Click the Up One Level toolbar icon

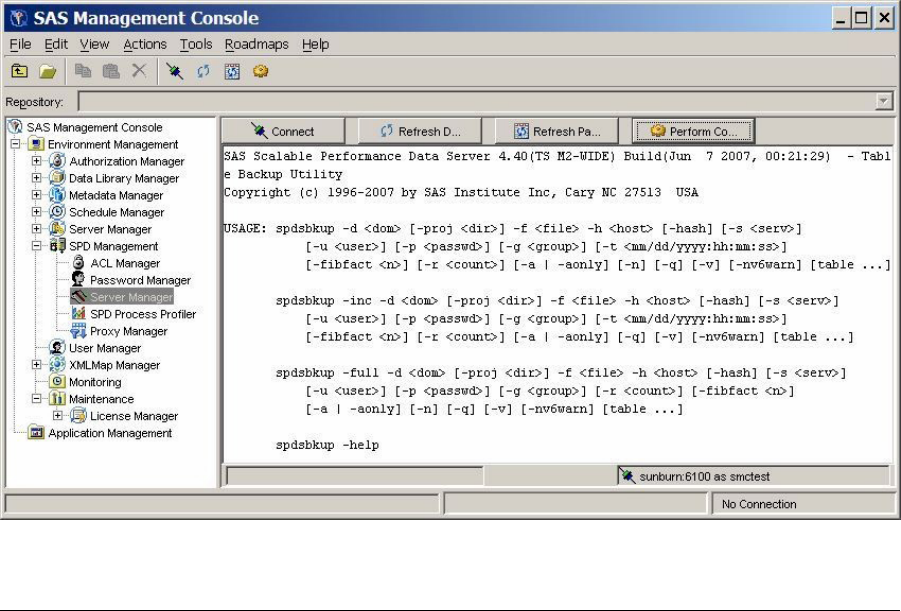pyautogui.click(x=20, y=71)
